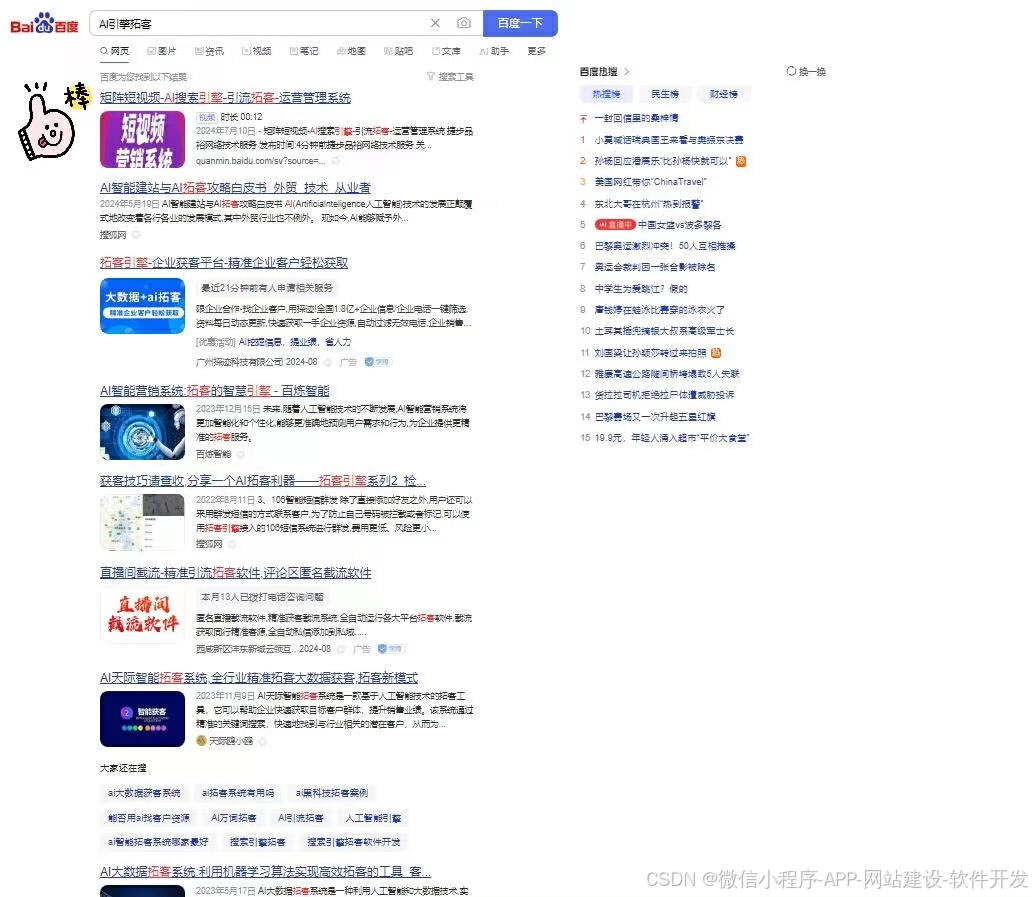This screenshot has width=1032, height=897.
Task: Click related search ai智能拓客系统哪家最好
Action: 158,842
